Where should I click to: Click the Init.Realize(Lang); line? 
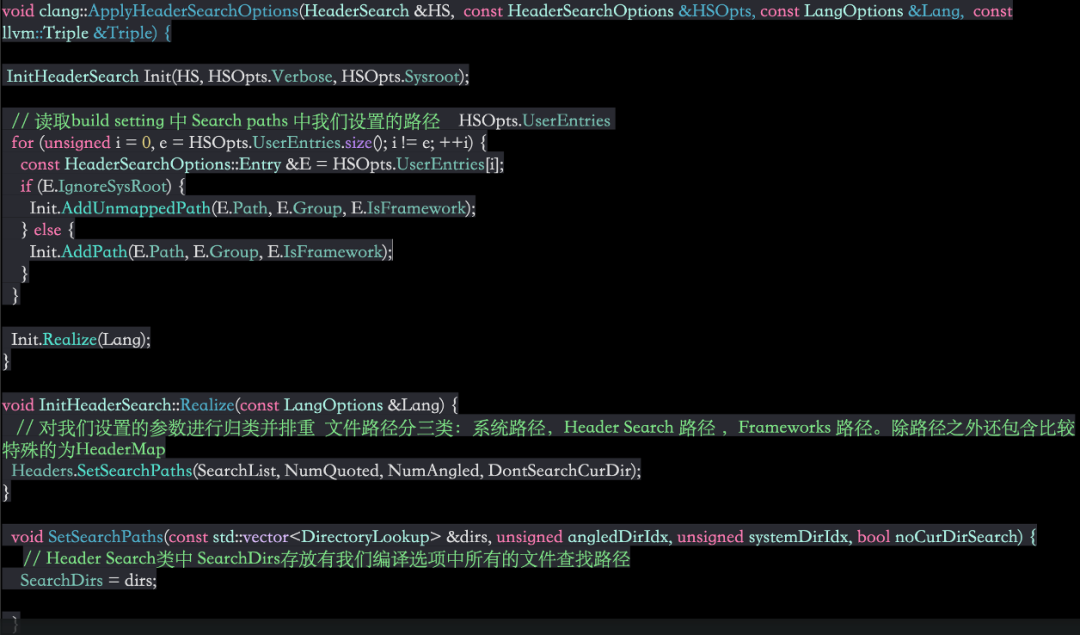pos(81,340)
